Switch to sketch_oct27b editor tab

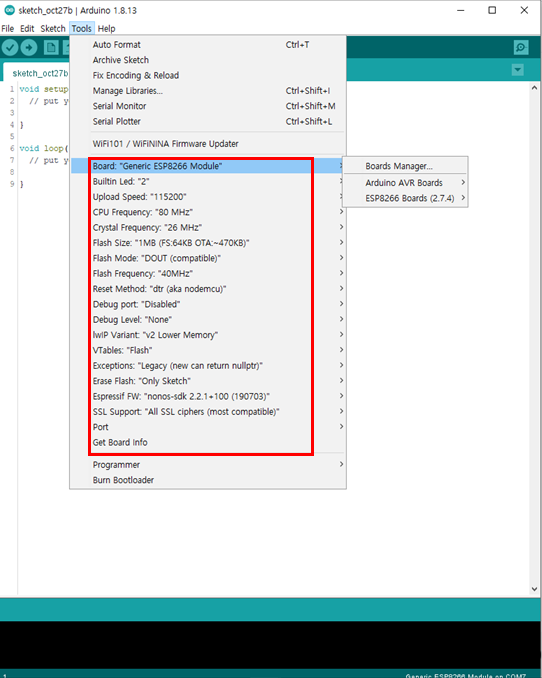point(38,73)
